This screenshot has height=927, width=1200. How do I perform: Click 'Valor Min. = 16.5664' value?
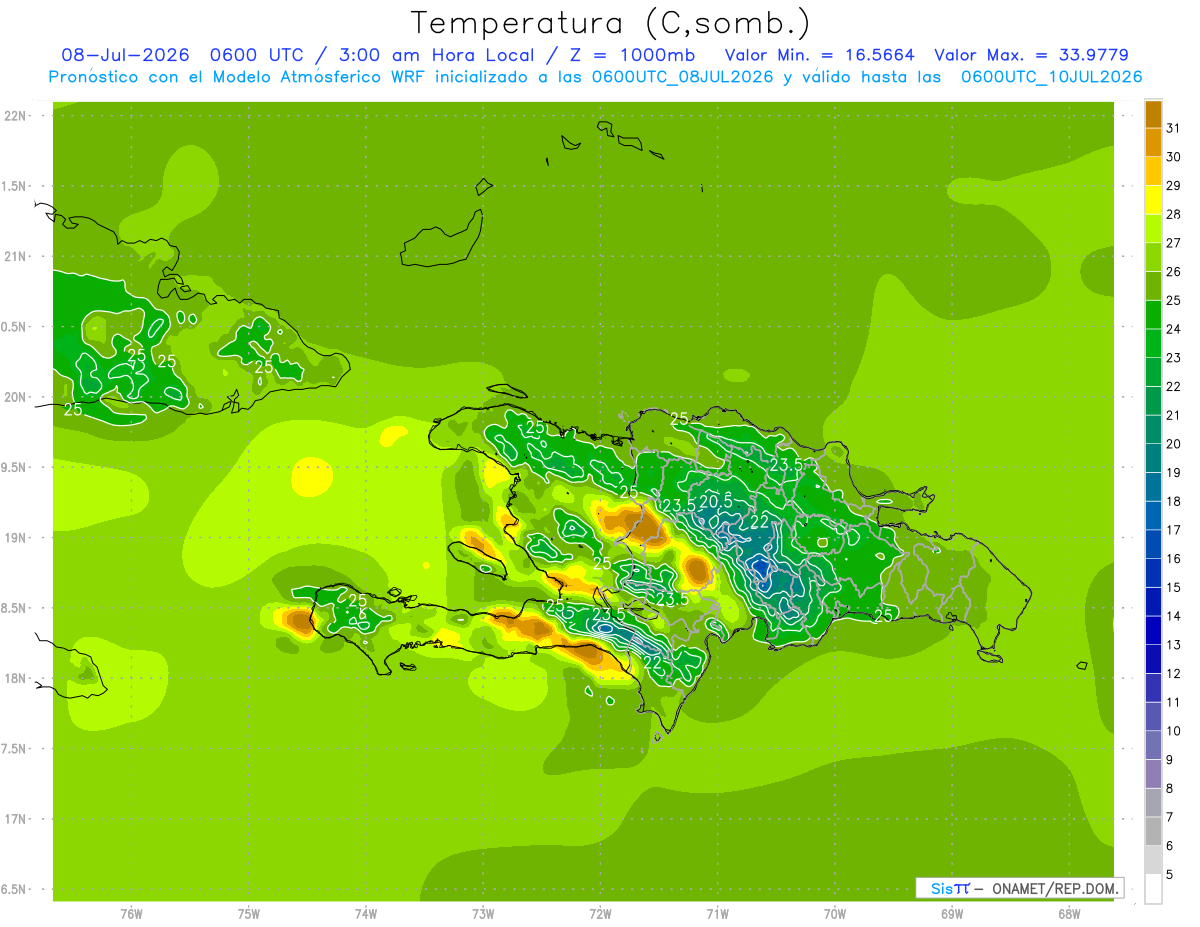[819, 55]
